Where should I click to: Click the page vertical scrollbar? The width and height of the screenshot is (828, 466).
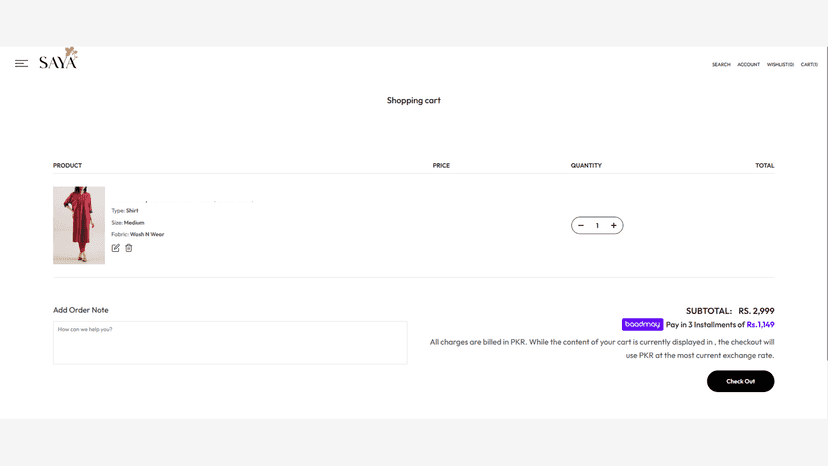825,203
